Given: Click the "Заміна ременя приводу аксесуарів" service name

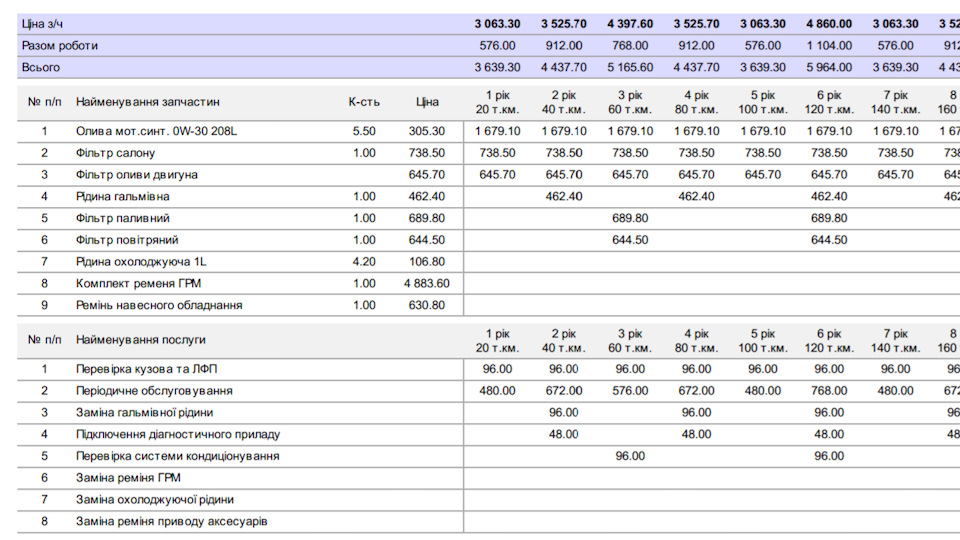Looking at the screenshot, I should click(171, 522).
